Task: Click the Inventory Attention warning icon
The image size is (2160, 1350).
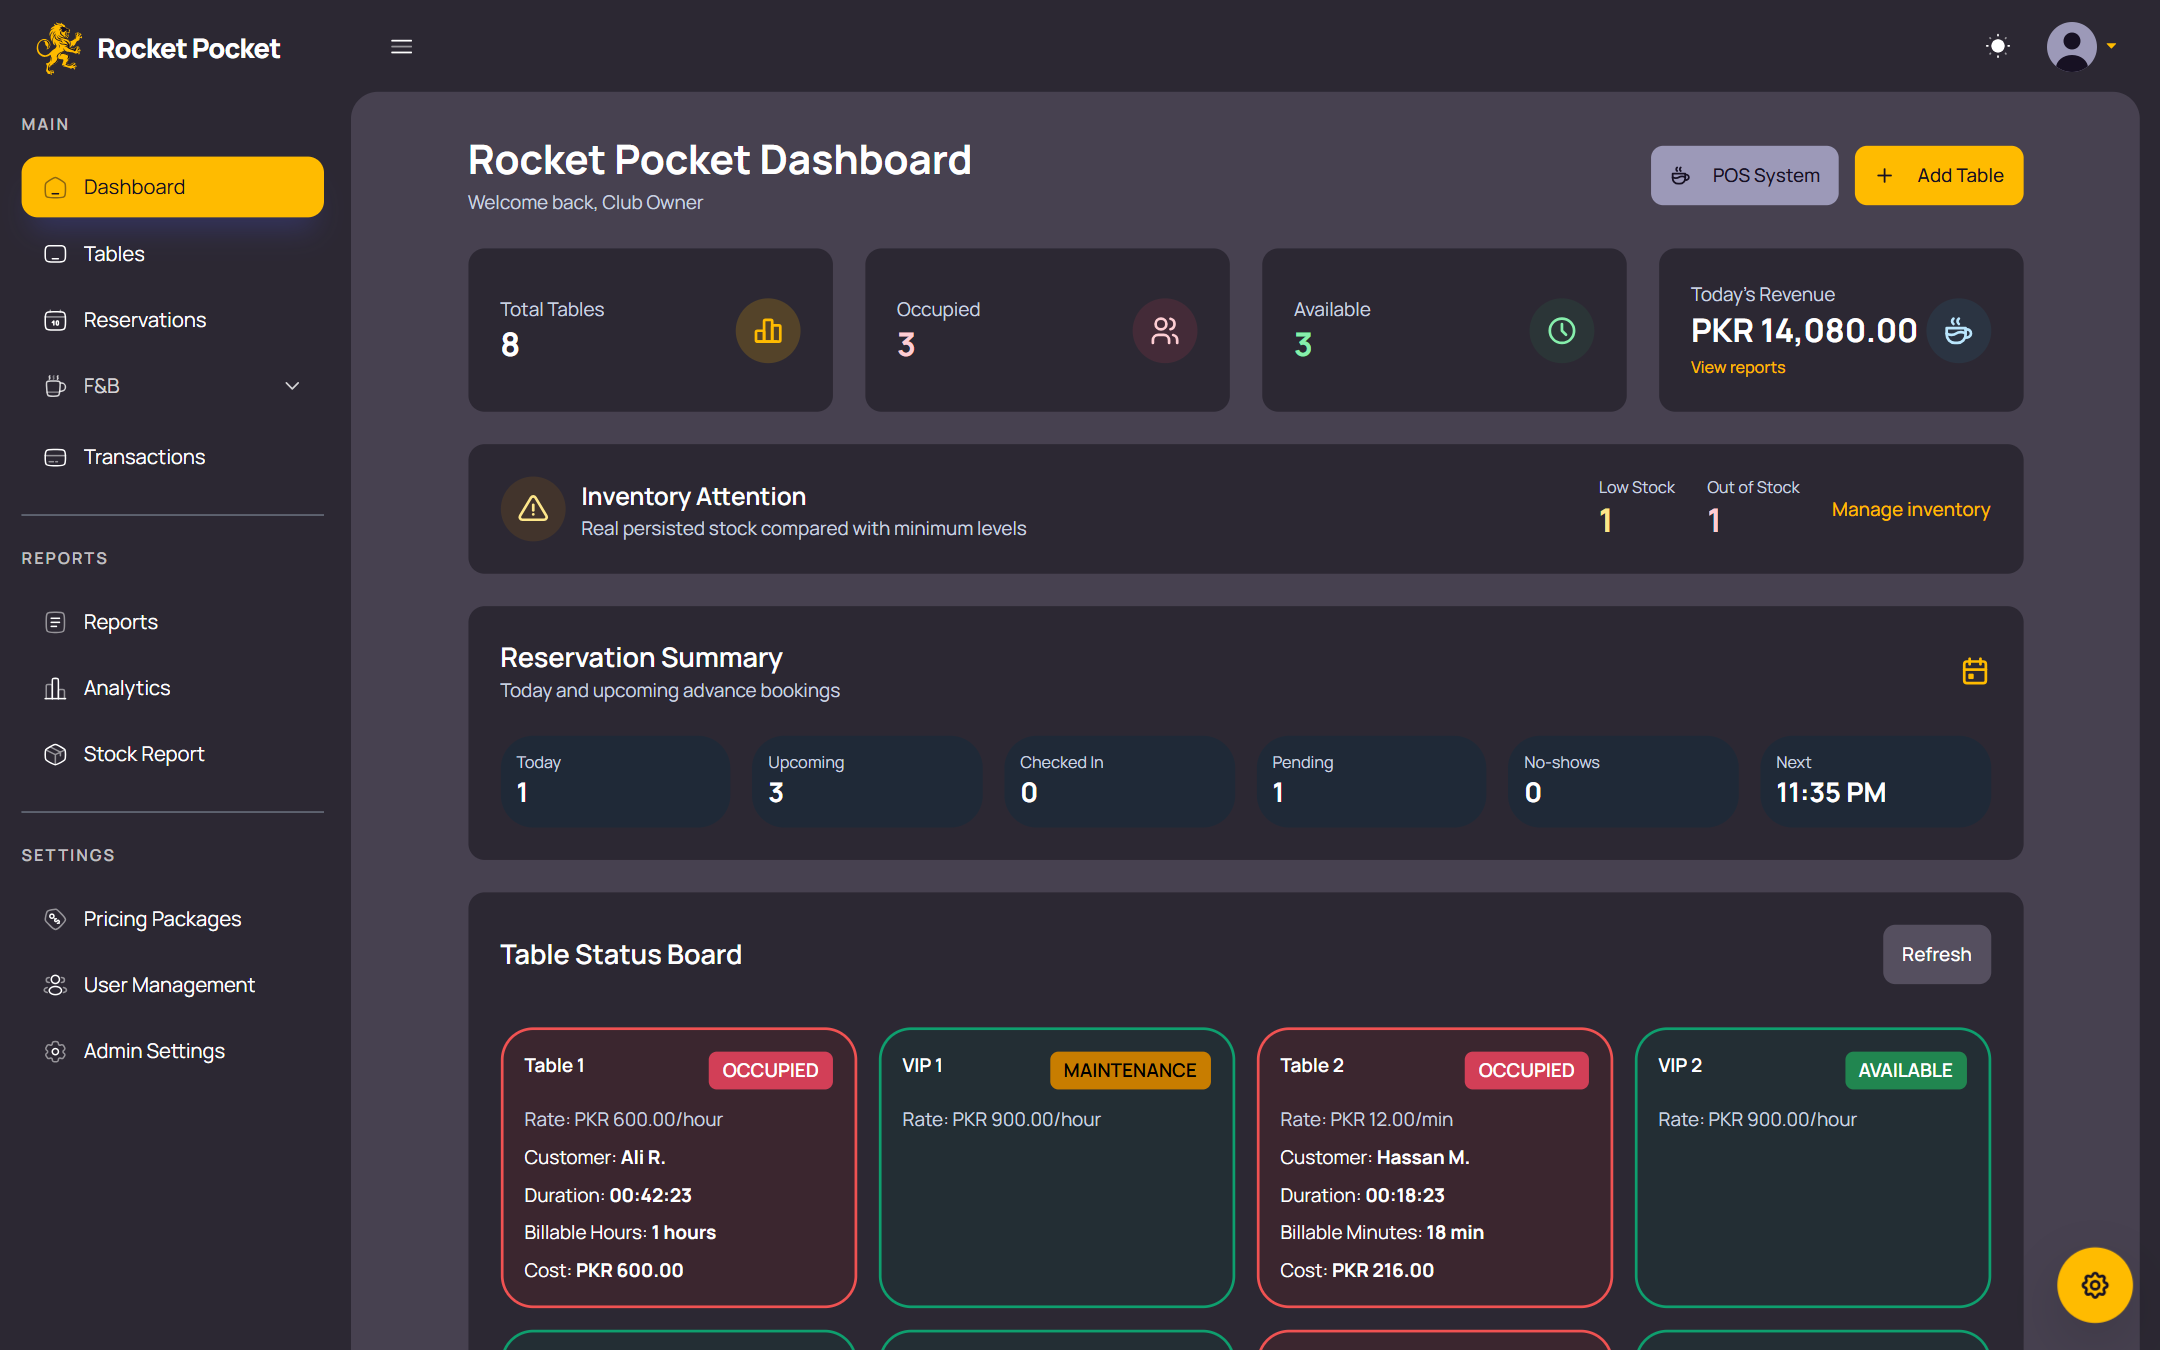Action: (533, 508)
